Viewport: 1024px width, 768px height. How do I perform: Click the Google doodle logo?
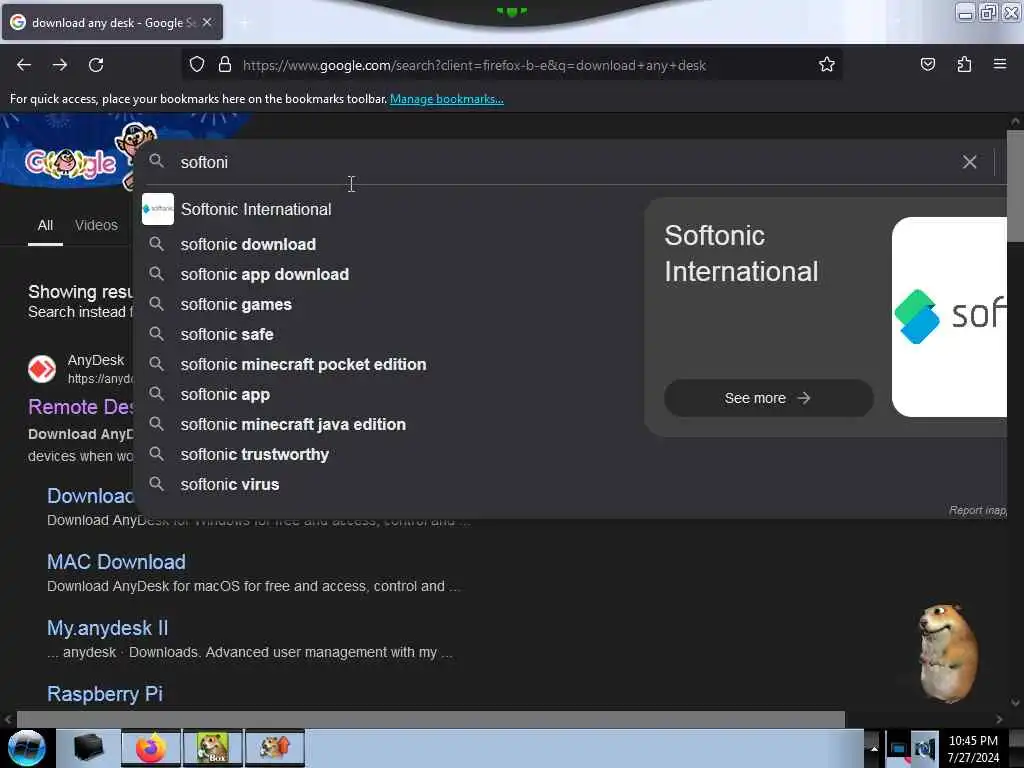[71, 163]
